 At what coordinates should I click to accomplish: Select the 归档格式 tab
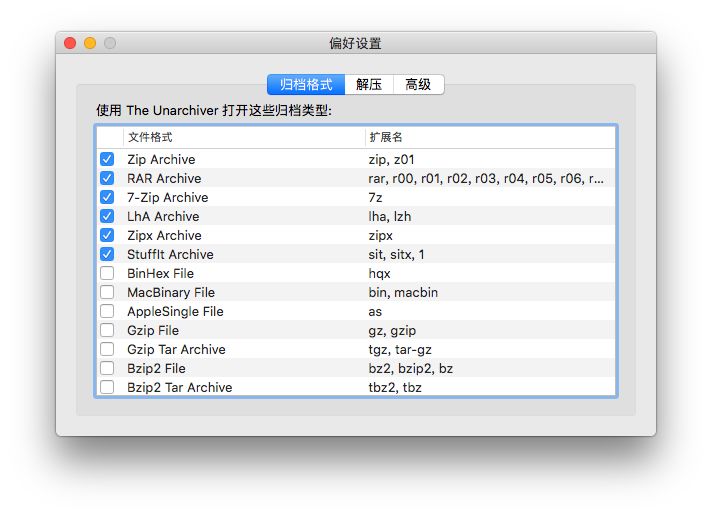(x=306, y=84)
